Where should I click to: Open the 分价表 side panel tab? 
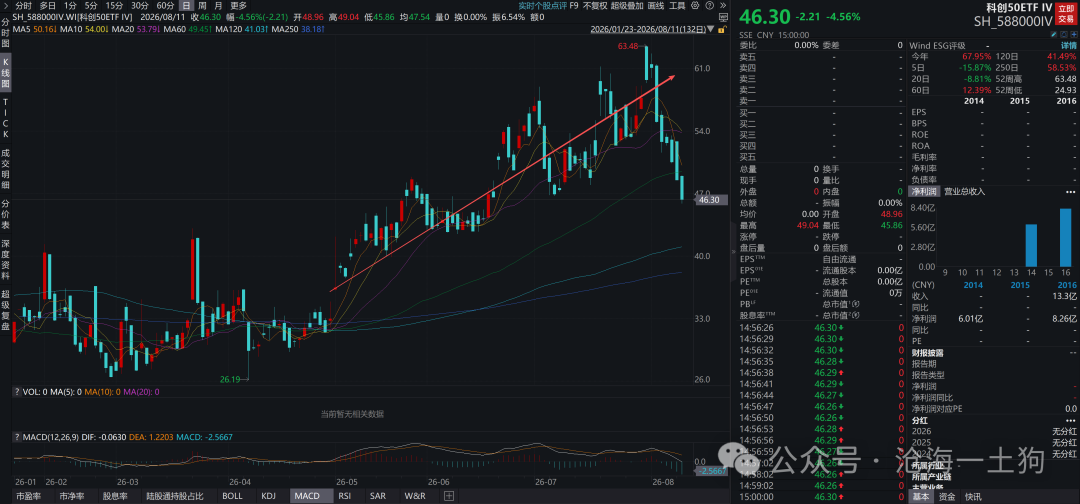(6, 213)
